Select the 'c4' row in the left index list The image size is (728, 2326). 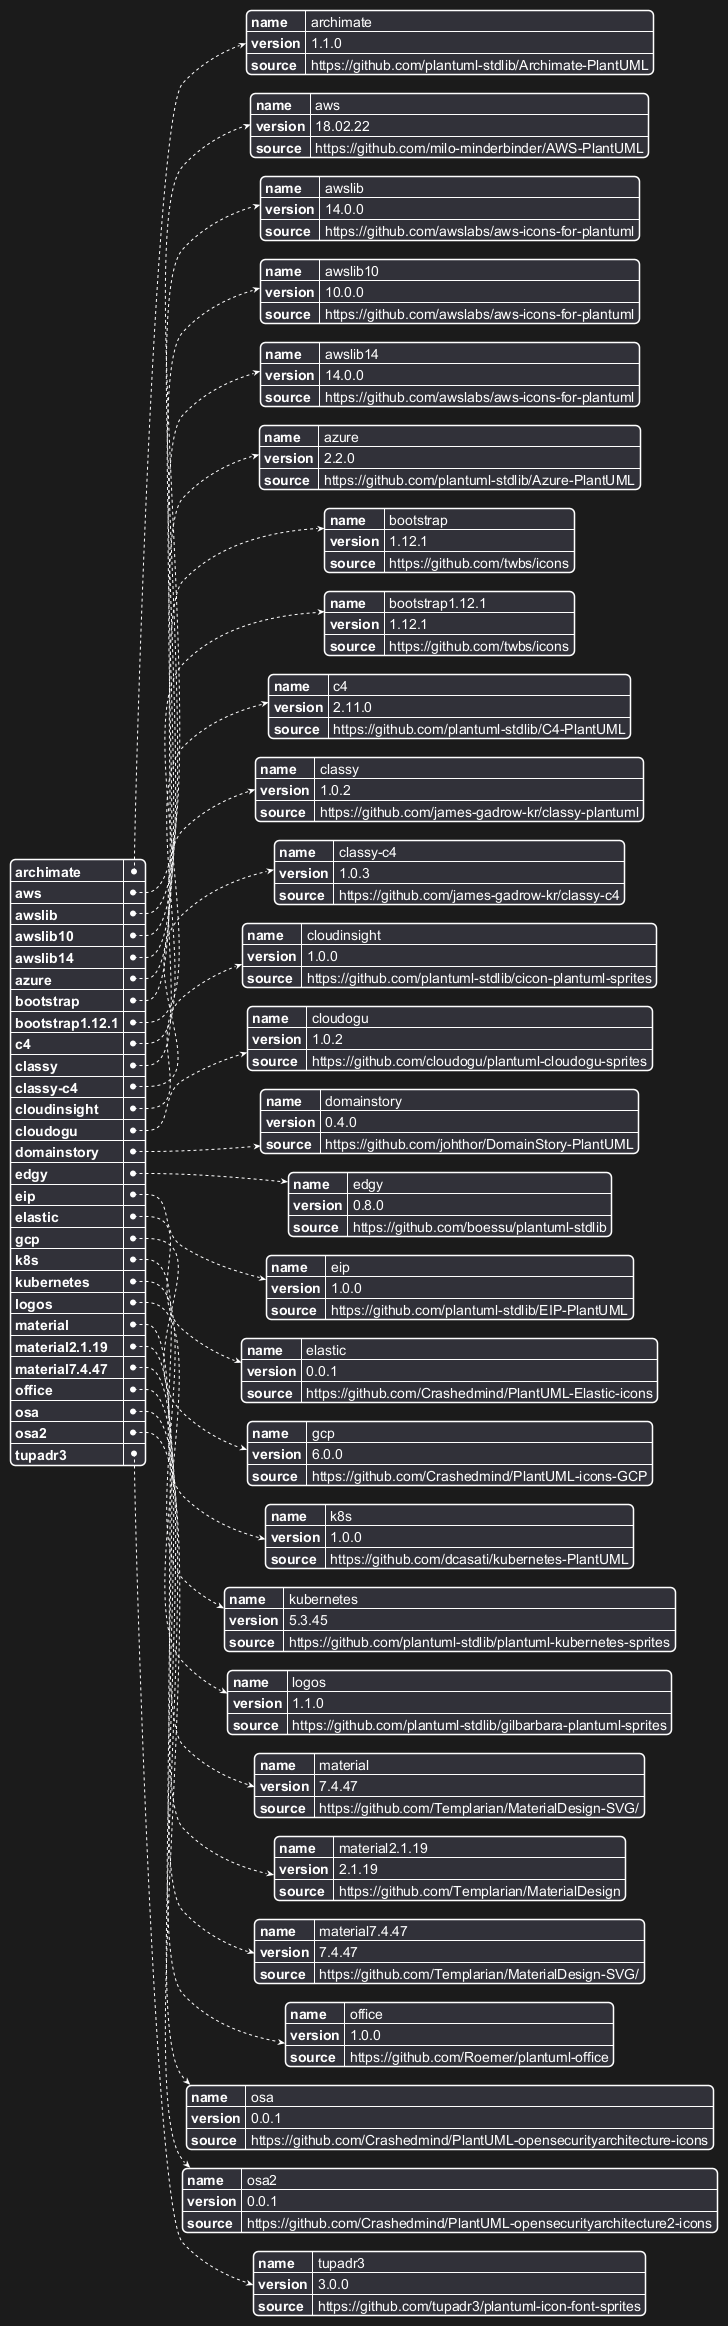pyautogui.click(x=78, y=1044)
